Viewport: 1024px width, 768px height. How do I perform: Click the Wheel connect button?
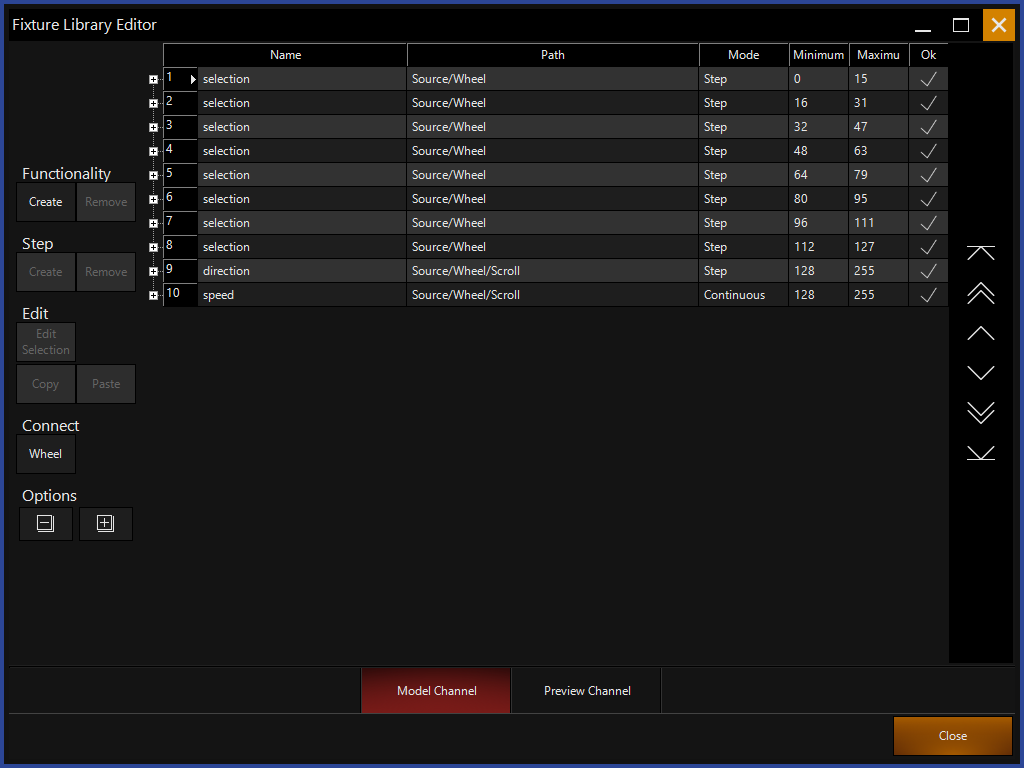(46, 454)
